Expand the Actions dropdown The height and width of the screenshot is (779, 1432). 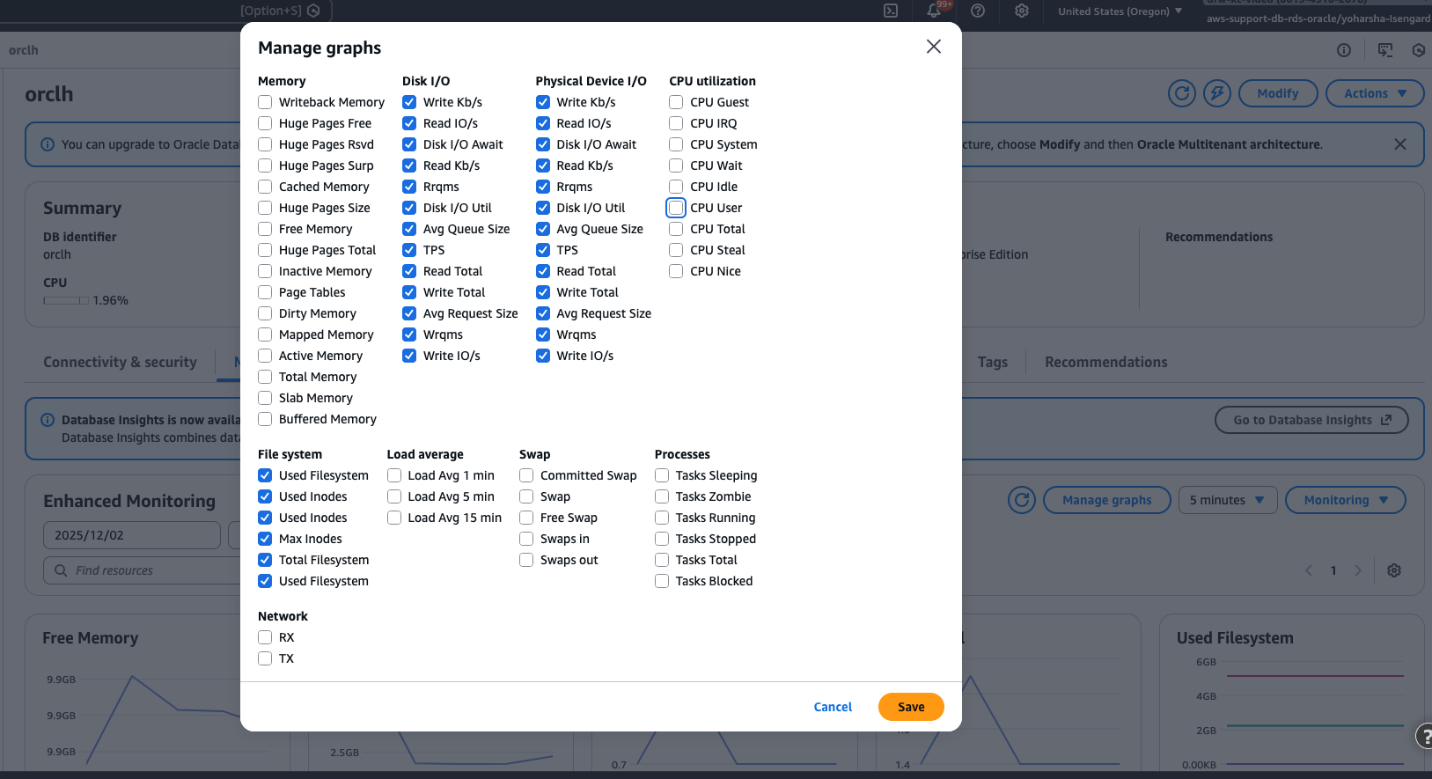click(1374, 93)
